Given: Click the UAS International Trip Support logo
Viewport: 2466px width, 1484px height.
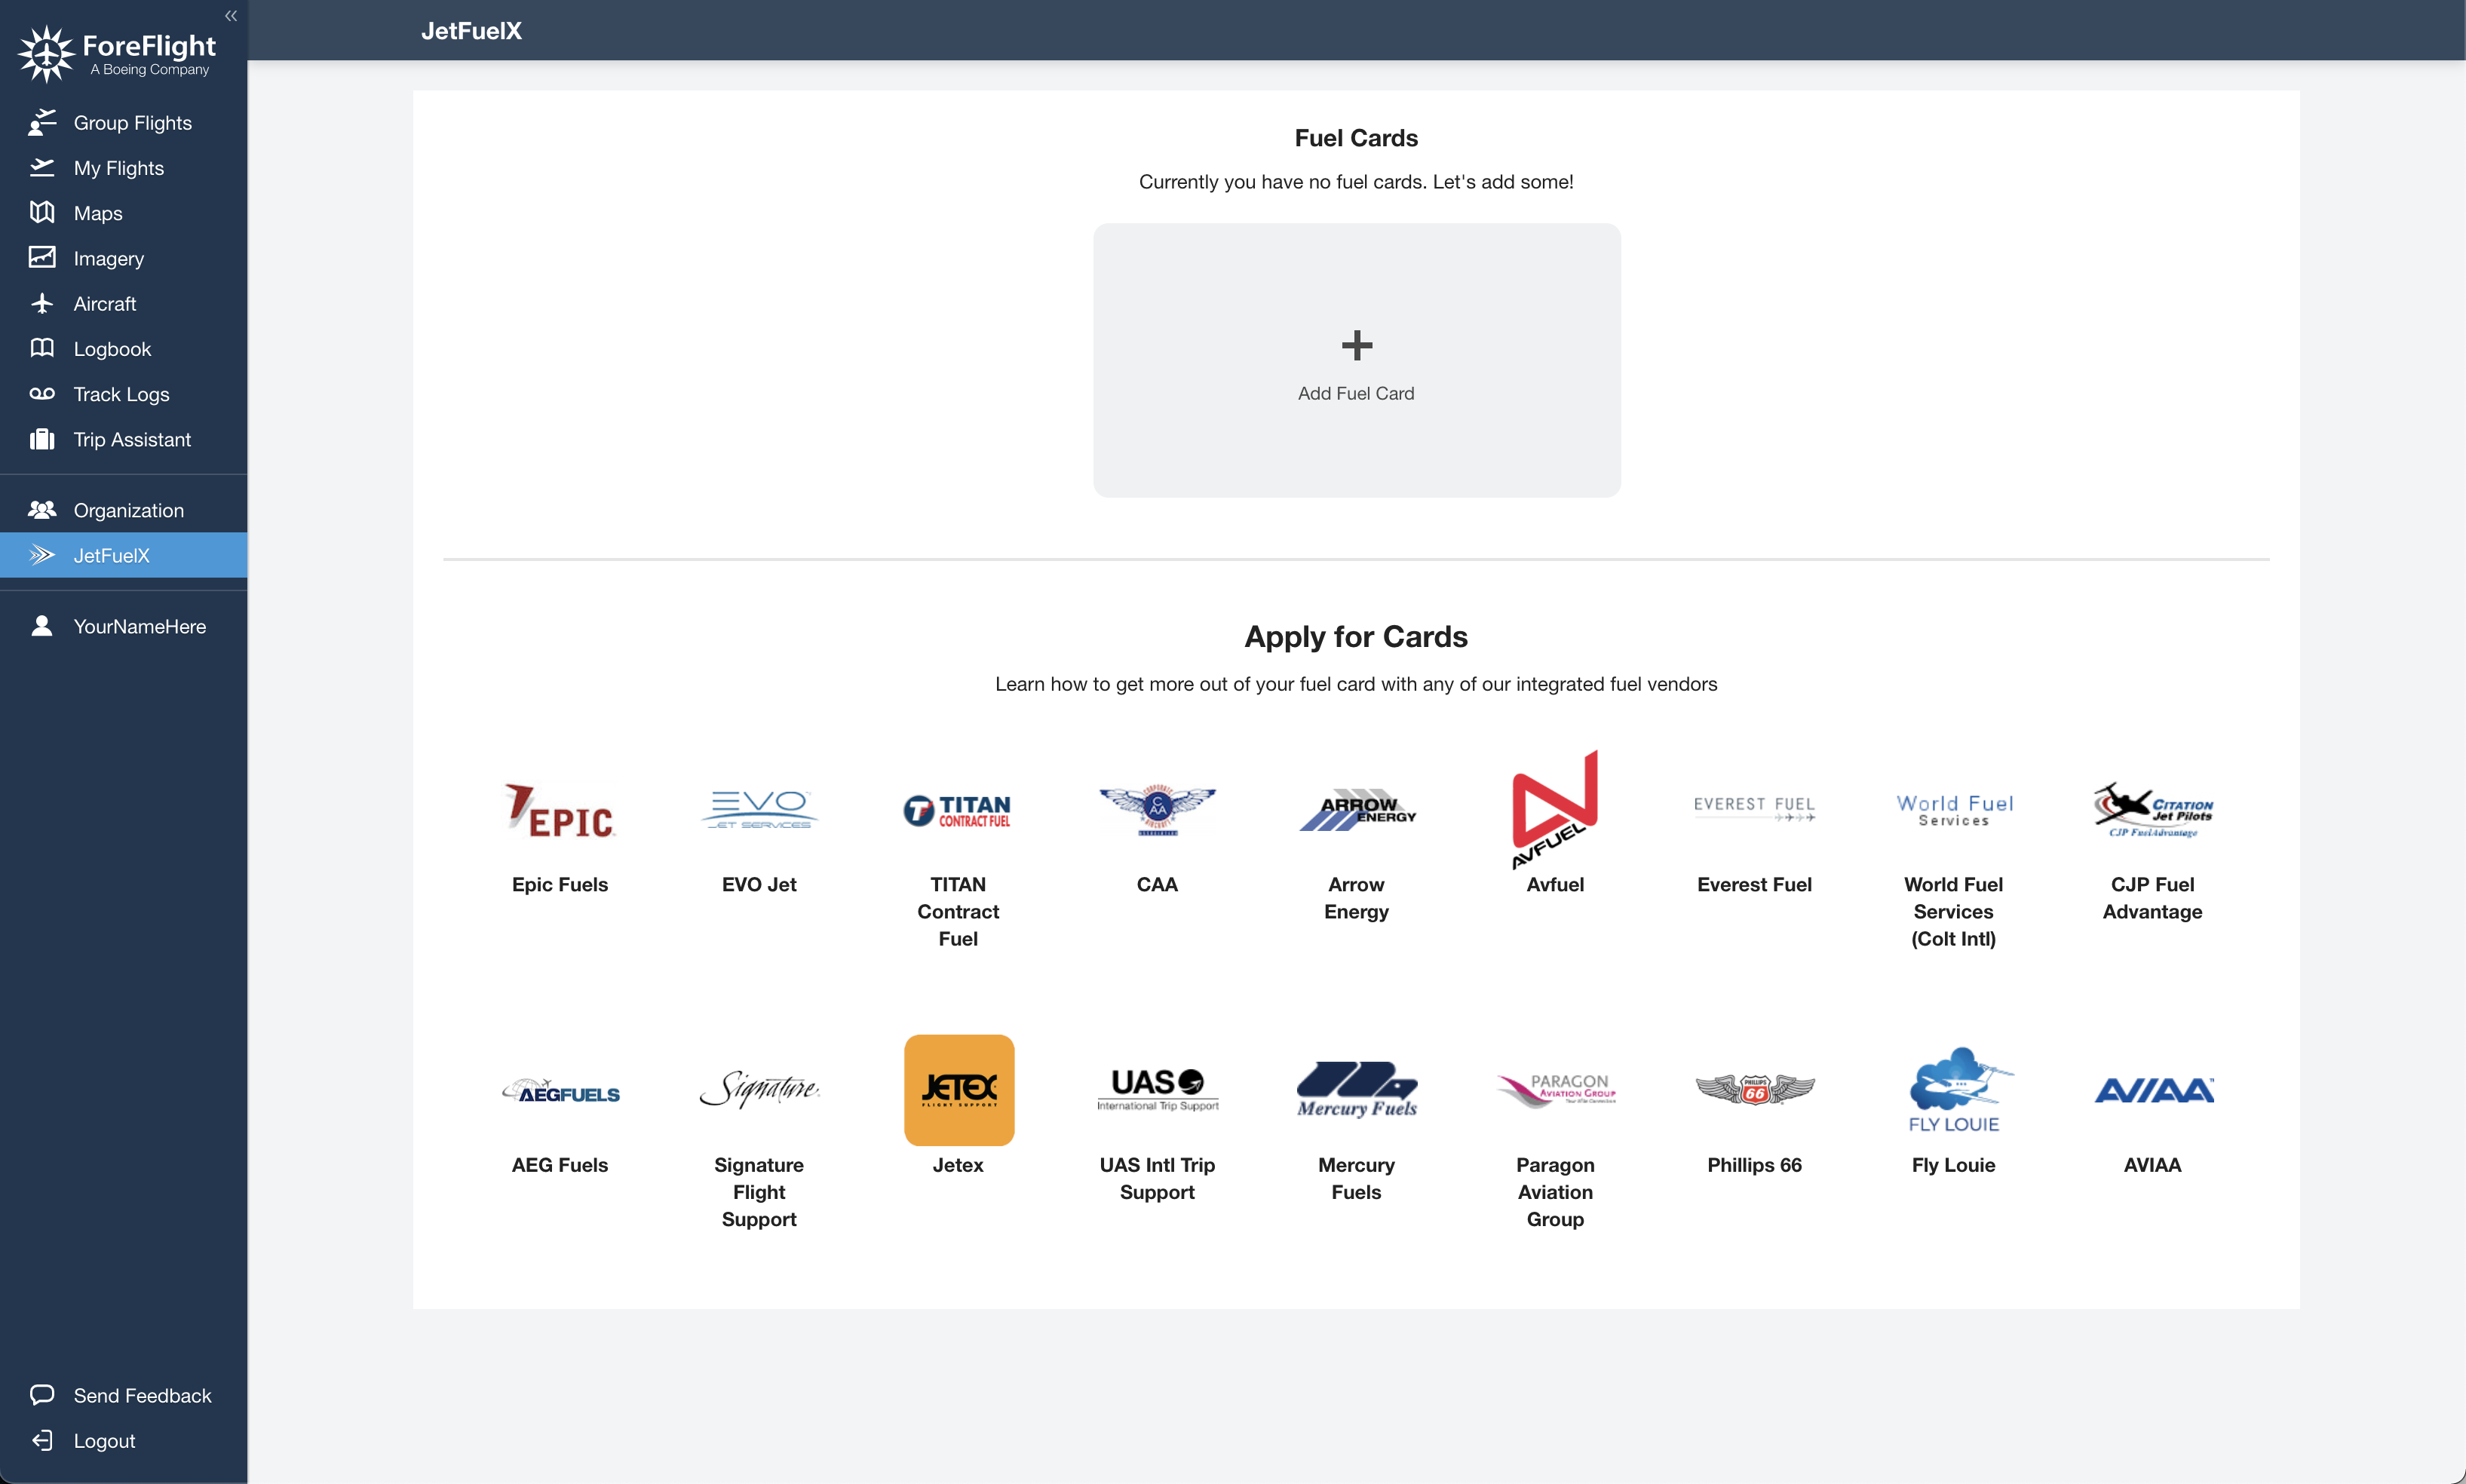Looking at the screenshot, I should click(1157, 1090).
